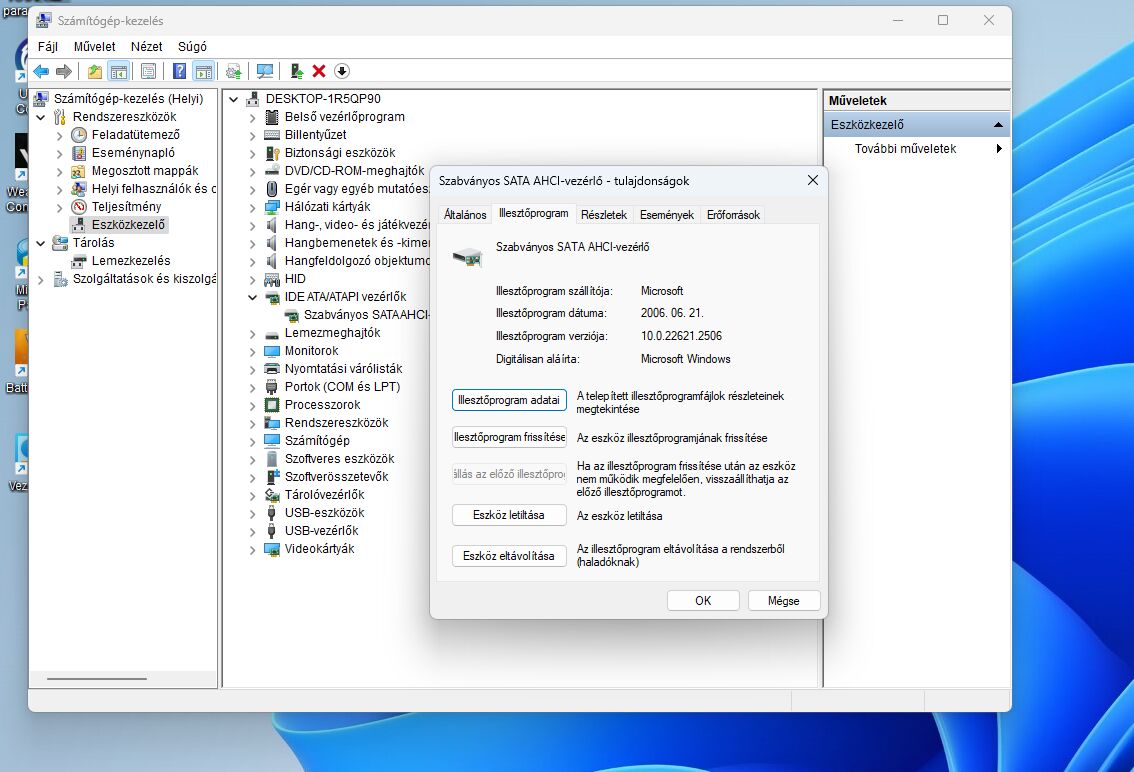Select Szabványos SATA AHCI device entry

tap(366, 315)
